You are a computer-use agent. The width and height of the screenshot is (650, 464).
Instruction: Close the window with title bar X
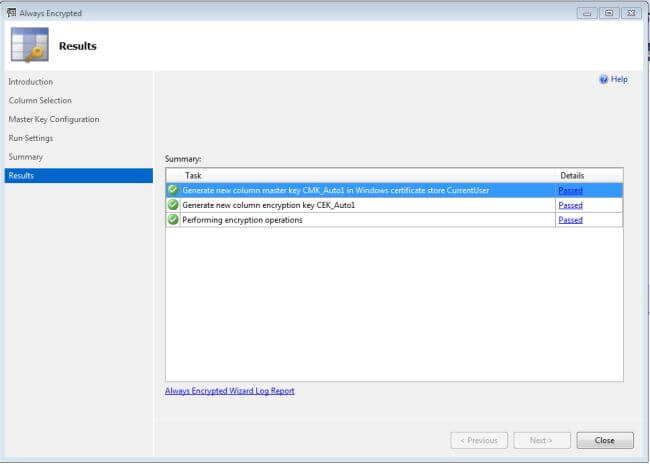[x=631, y=13]
